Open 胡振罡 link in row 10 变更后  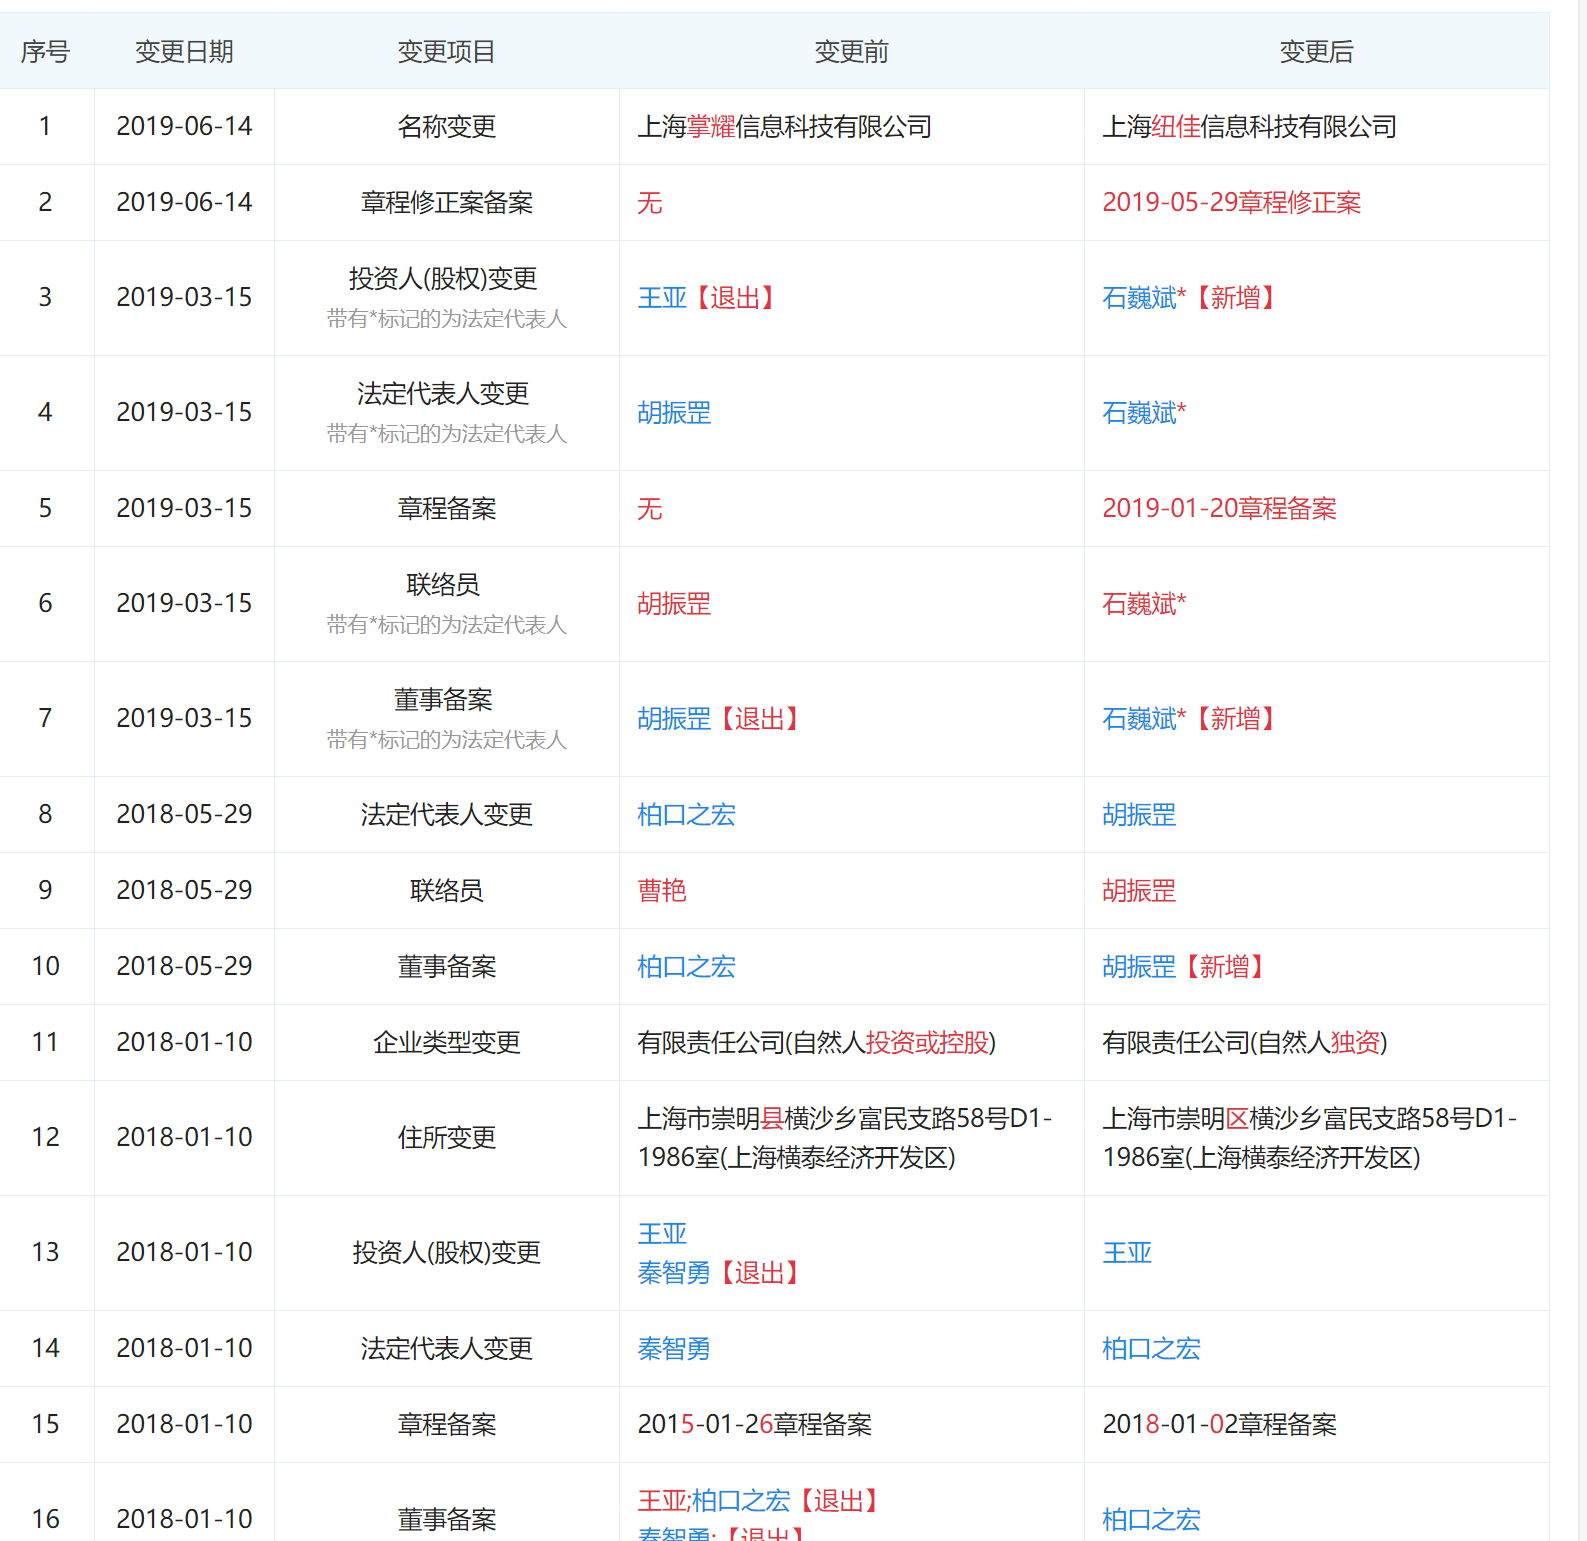(x=1139, y=967)
